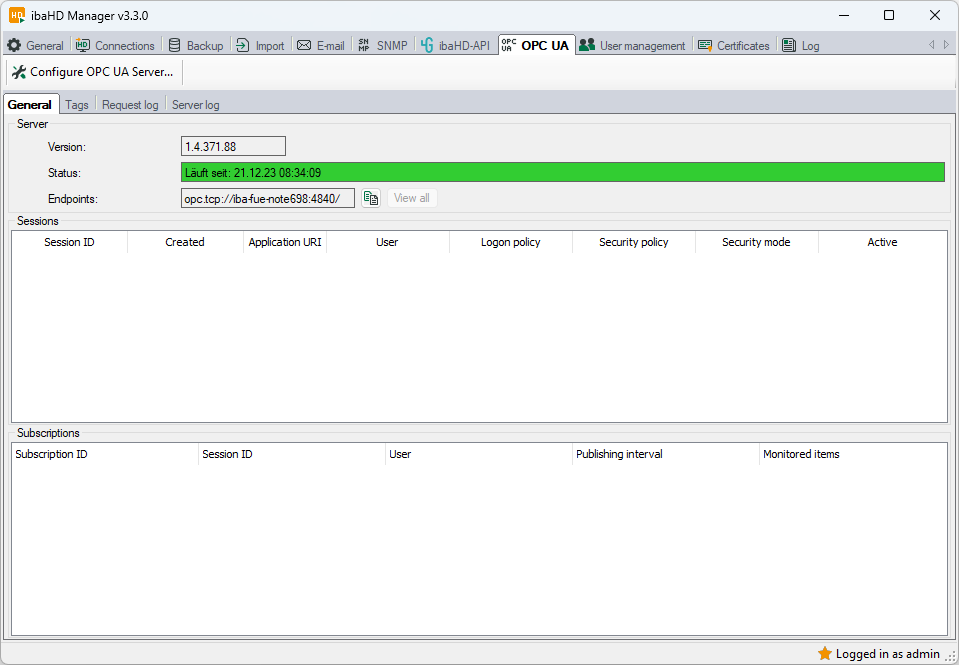Click the Endpoints field with opc.tcp URL
The image size is (959, 665).
coord(268,198)
